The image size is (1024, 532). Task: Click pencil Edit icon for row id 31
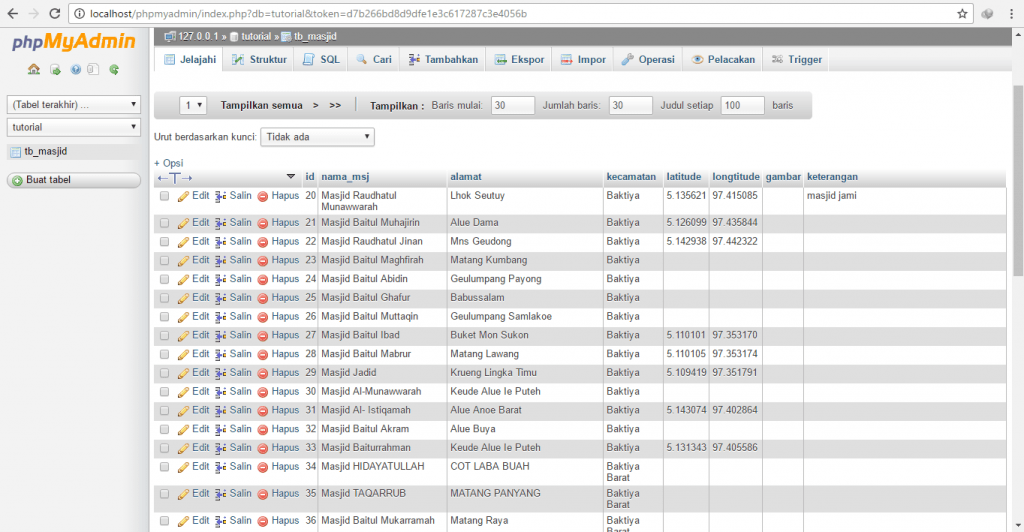(184, 411)
